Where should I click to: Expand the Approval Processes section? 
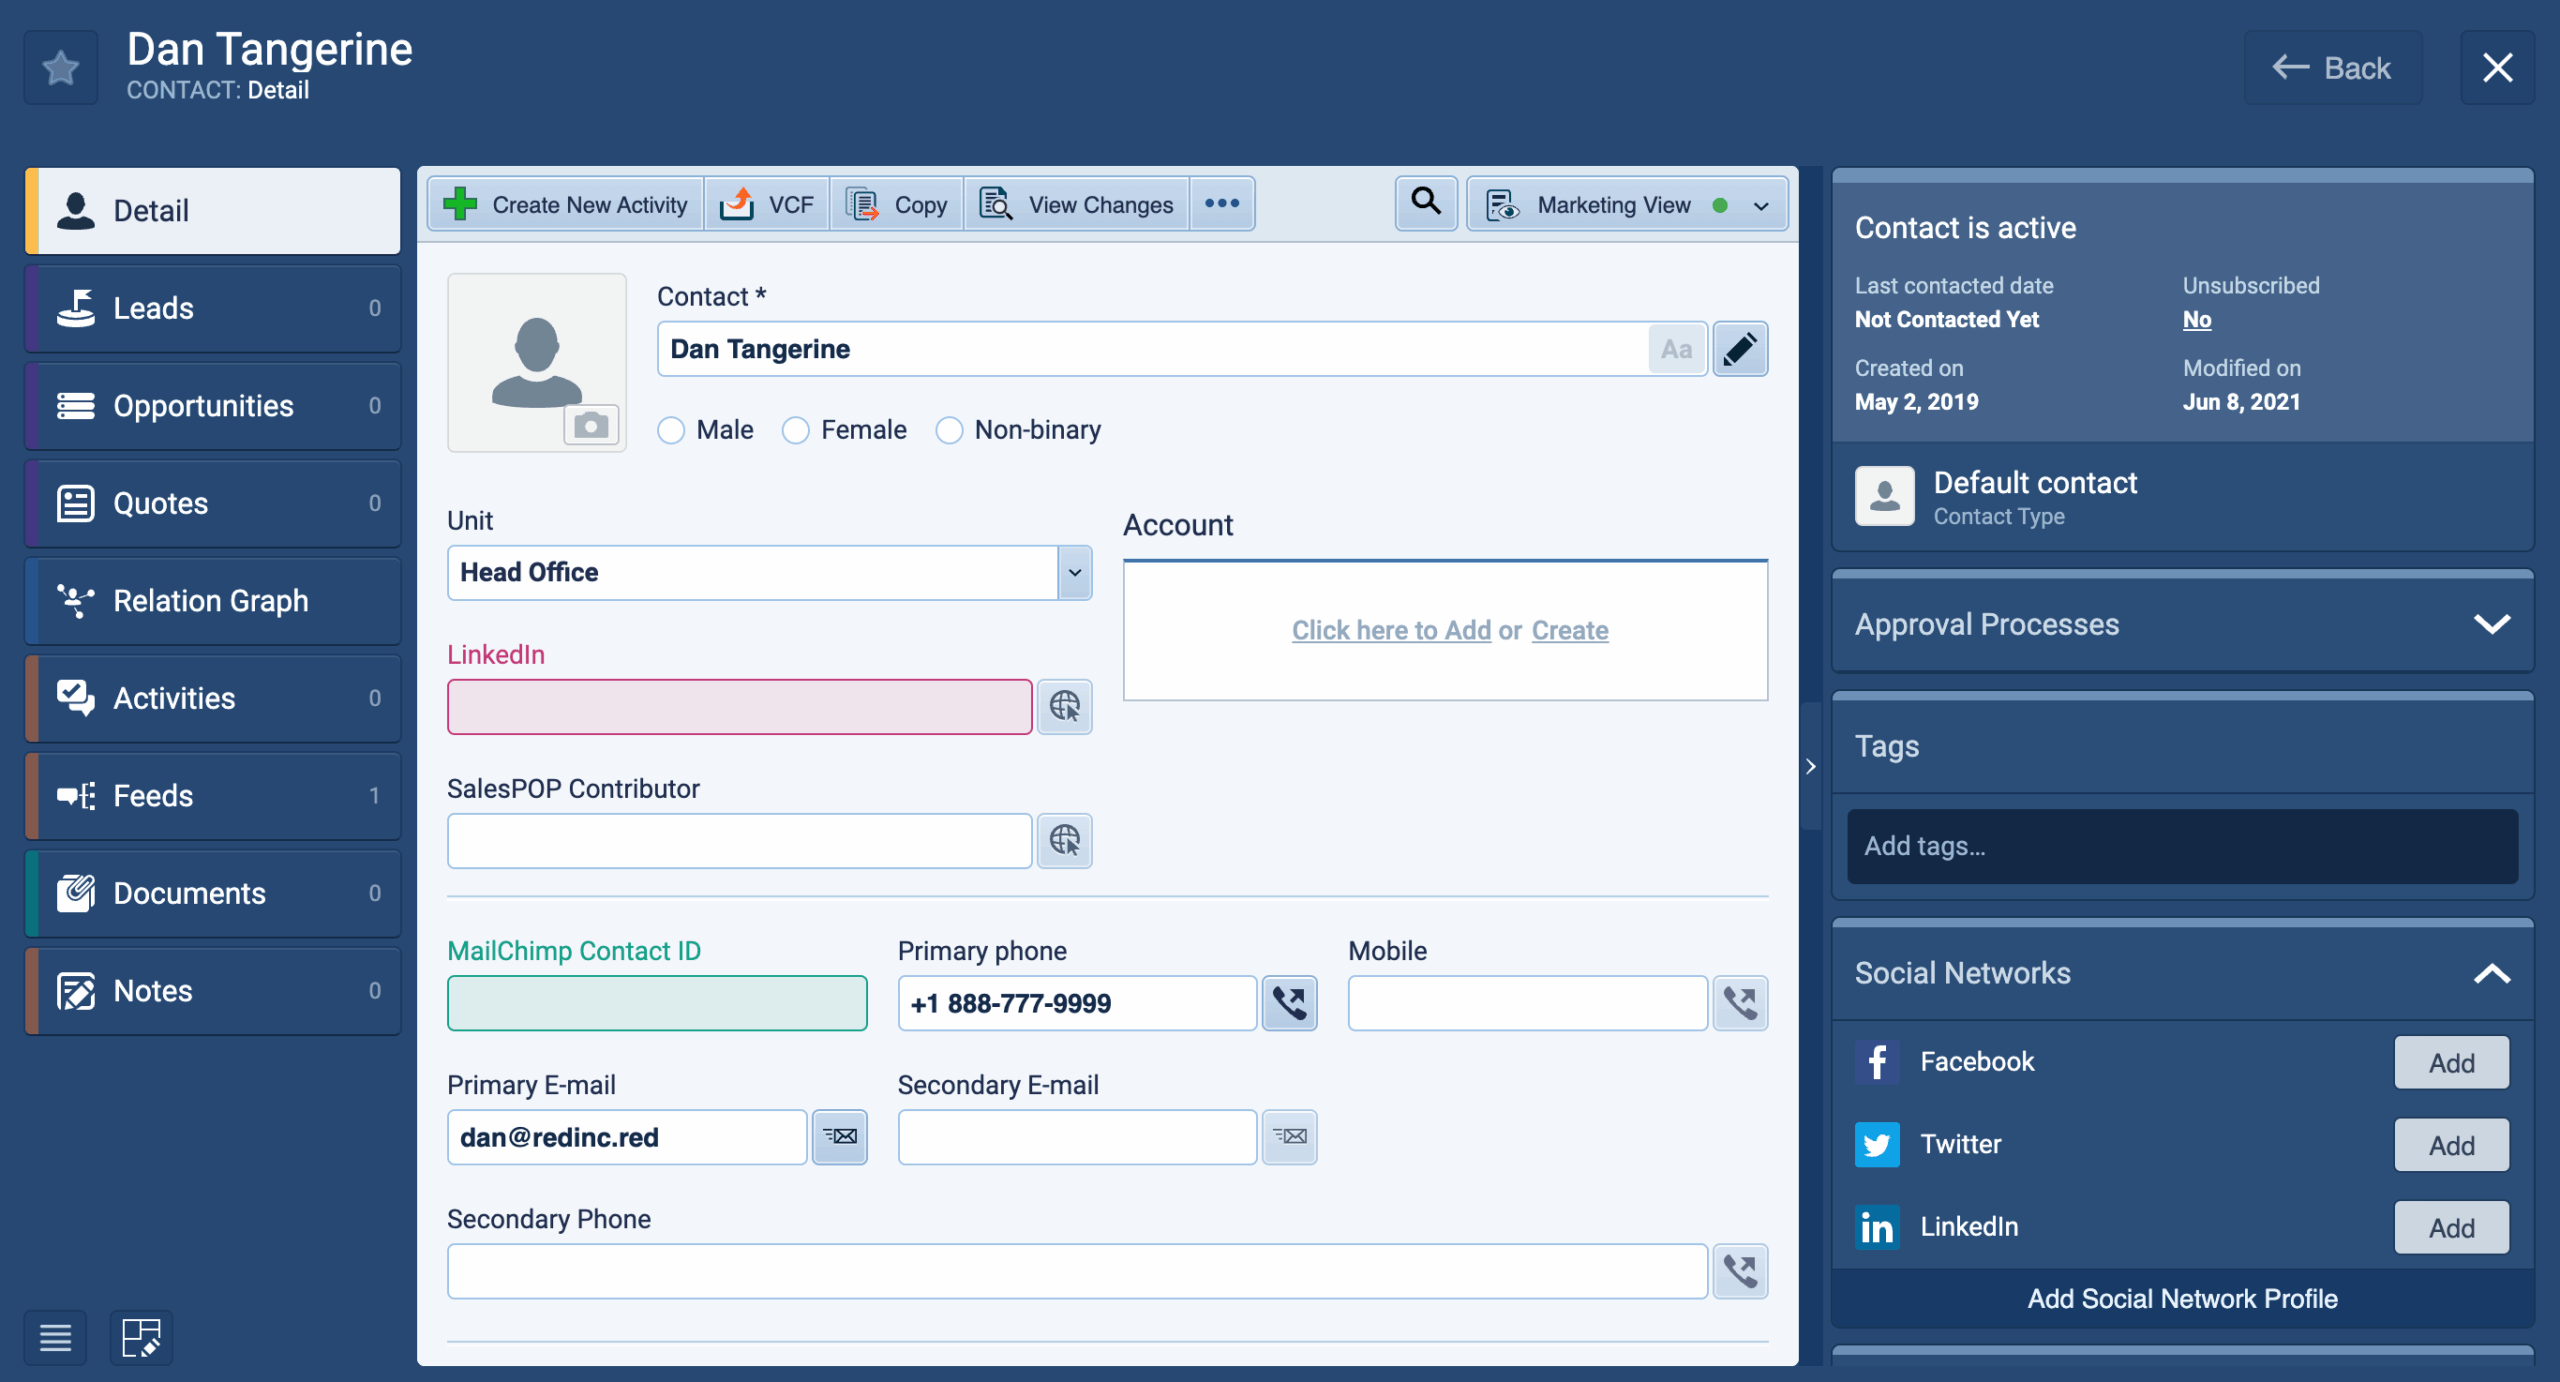point(2492,624)
